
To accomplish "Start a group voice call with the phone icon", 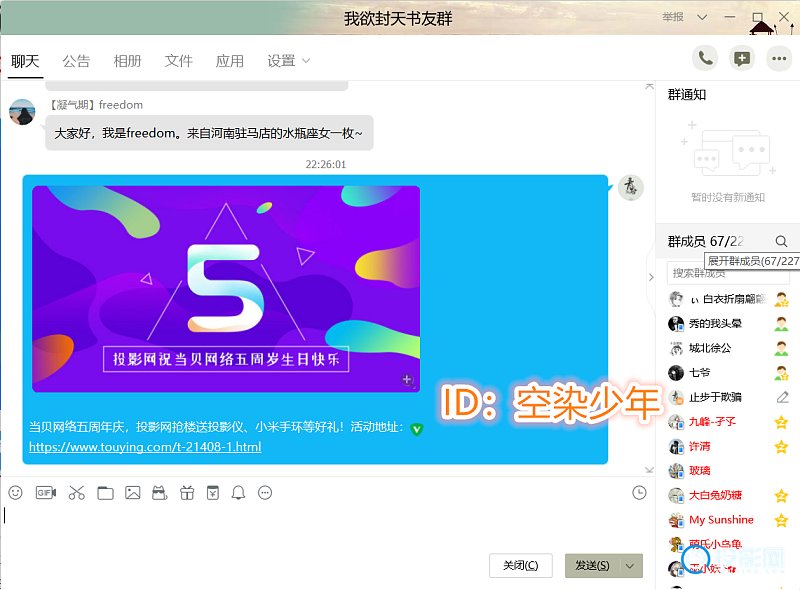I will point(706,59).
